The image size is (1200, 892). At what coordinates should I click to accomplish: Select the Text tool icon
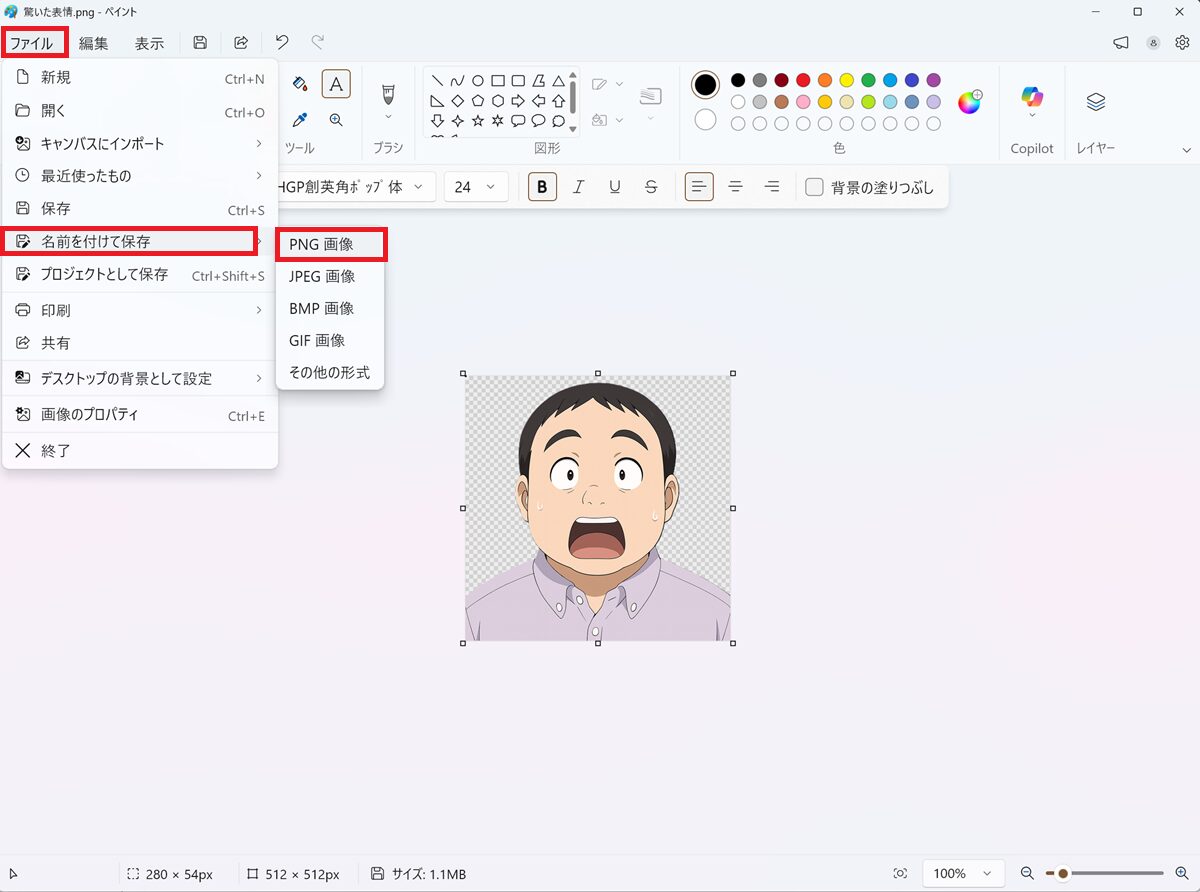(x=336, y=84)
